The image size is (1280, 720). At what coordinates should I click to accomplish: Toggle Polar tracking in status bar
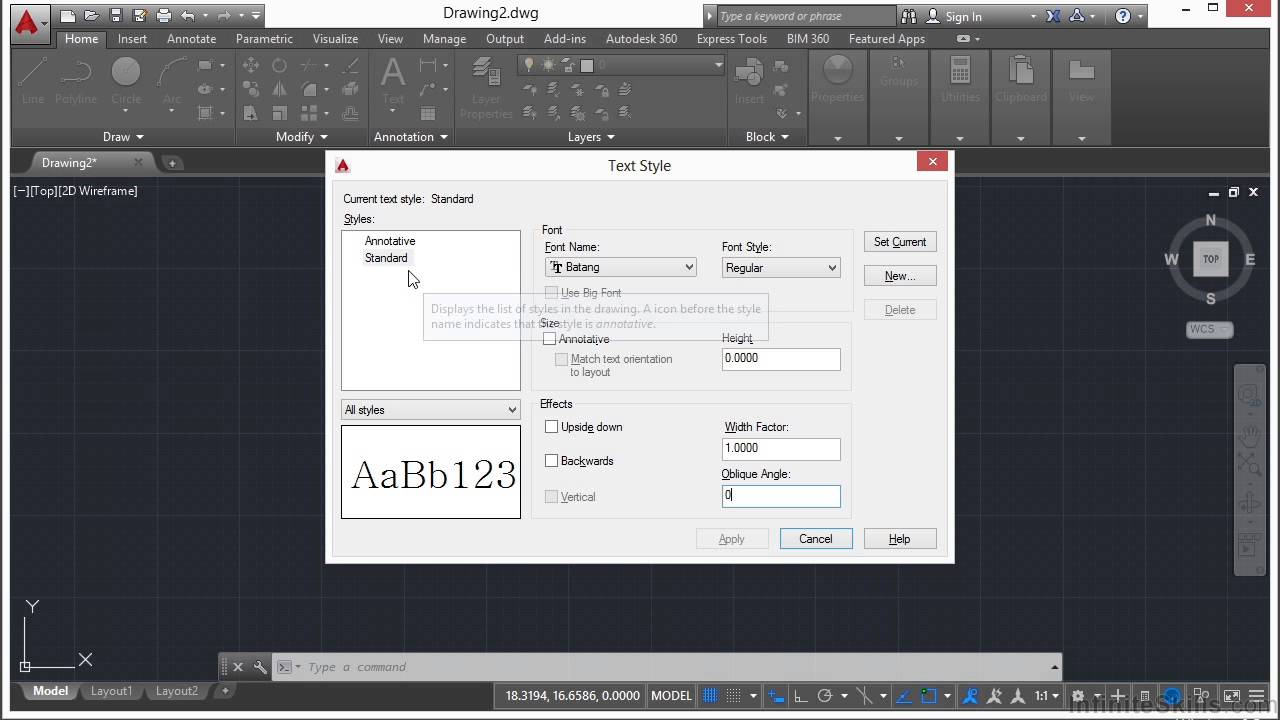(825, 696)
